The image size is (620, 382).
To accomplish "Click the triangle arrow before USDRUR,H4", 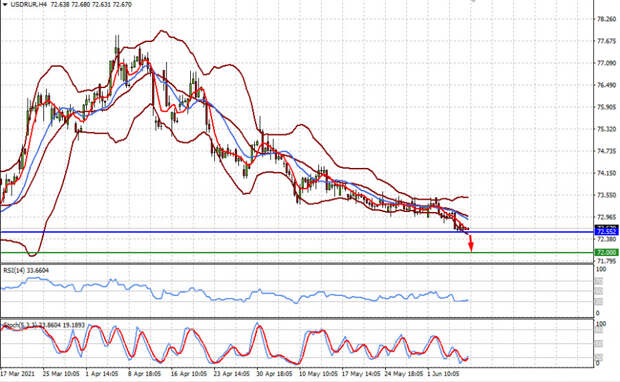I will coord(5,5).
